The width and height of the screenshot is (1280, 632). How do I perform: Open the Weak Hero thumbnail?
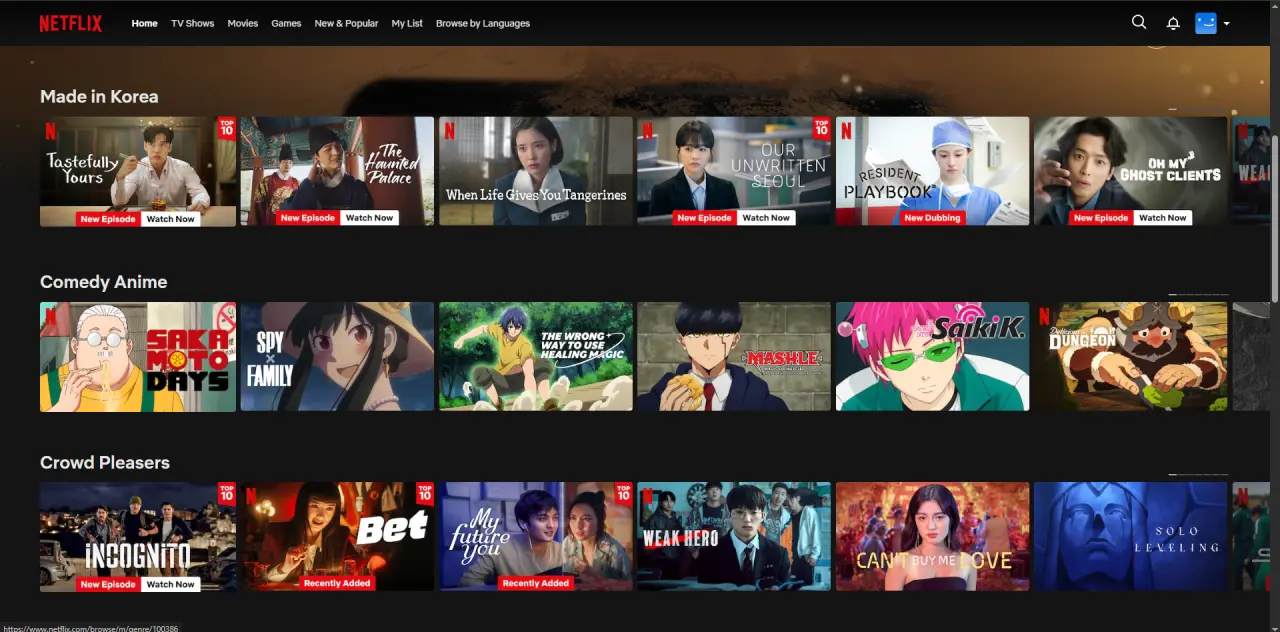point(734,537)
